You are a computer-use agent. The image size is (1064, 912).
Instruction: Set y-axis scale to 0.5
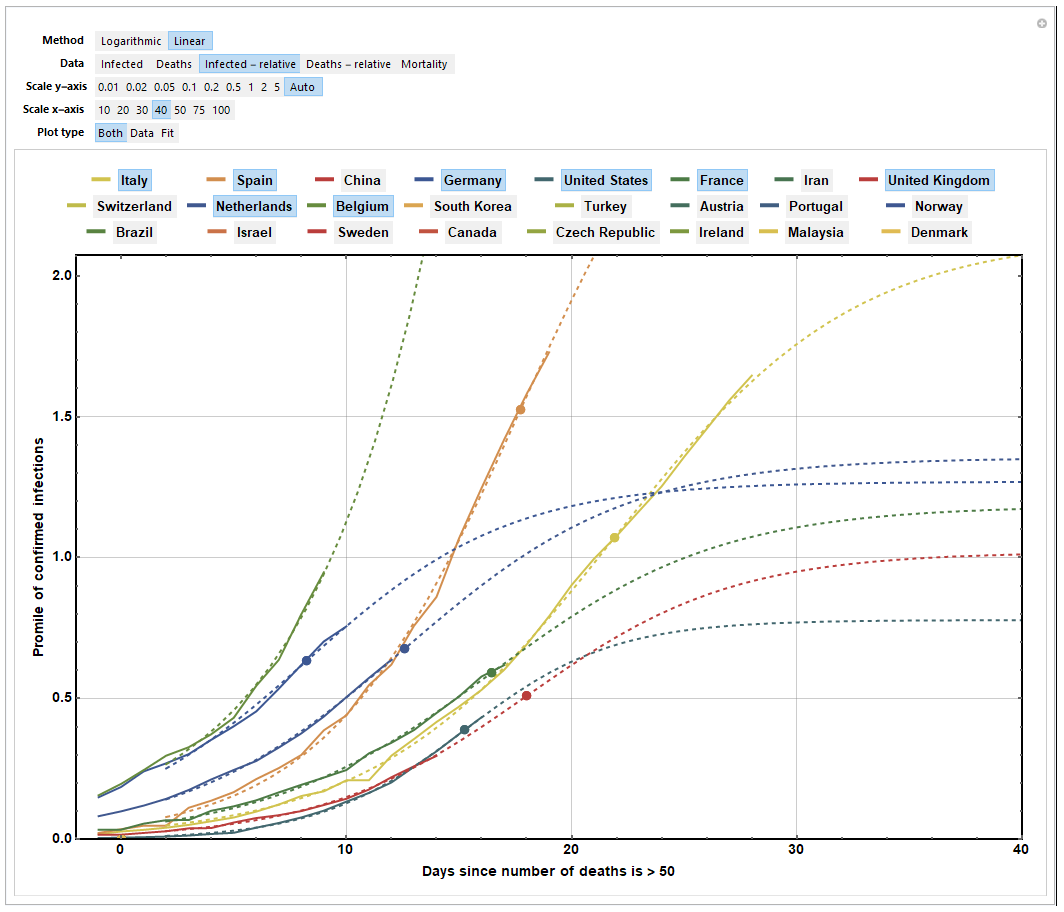[x=233, y=88]
